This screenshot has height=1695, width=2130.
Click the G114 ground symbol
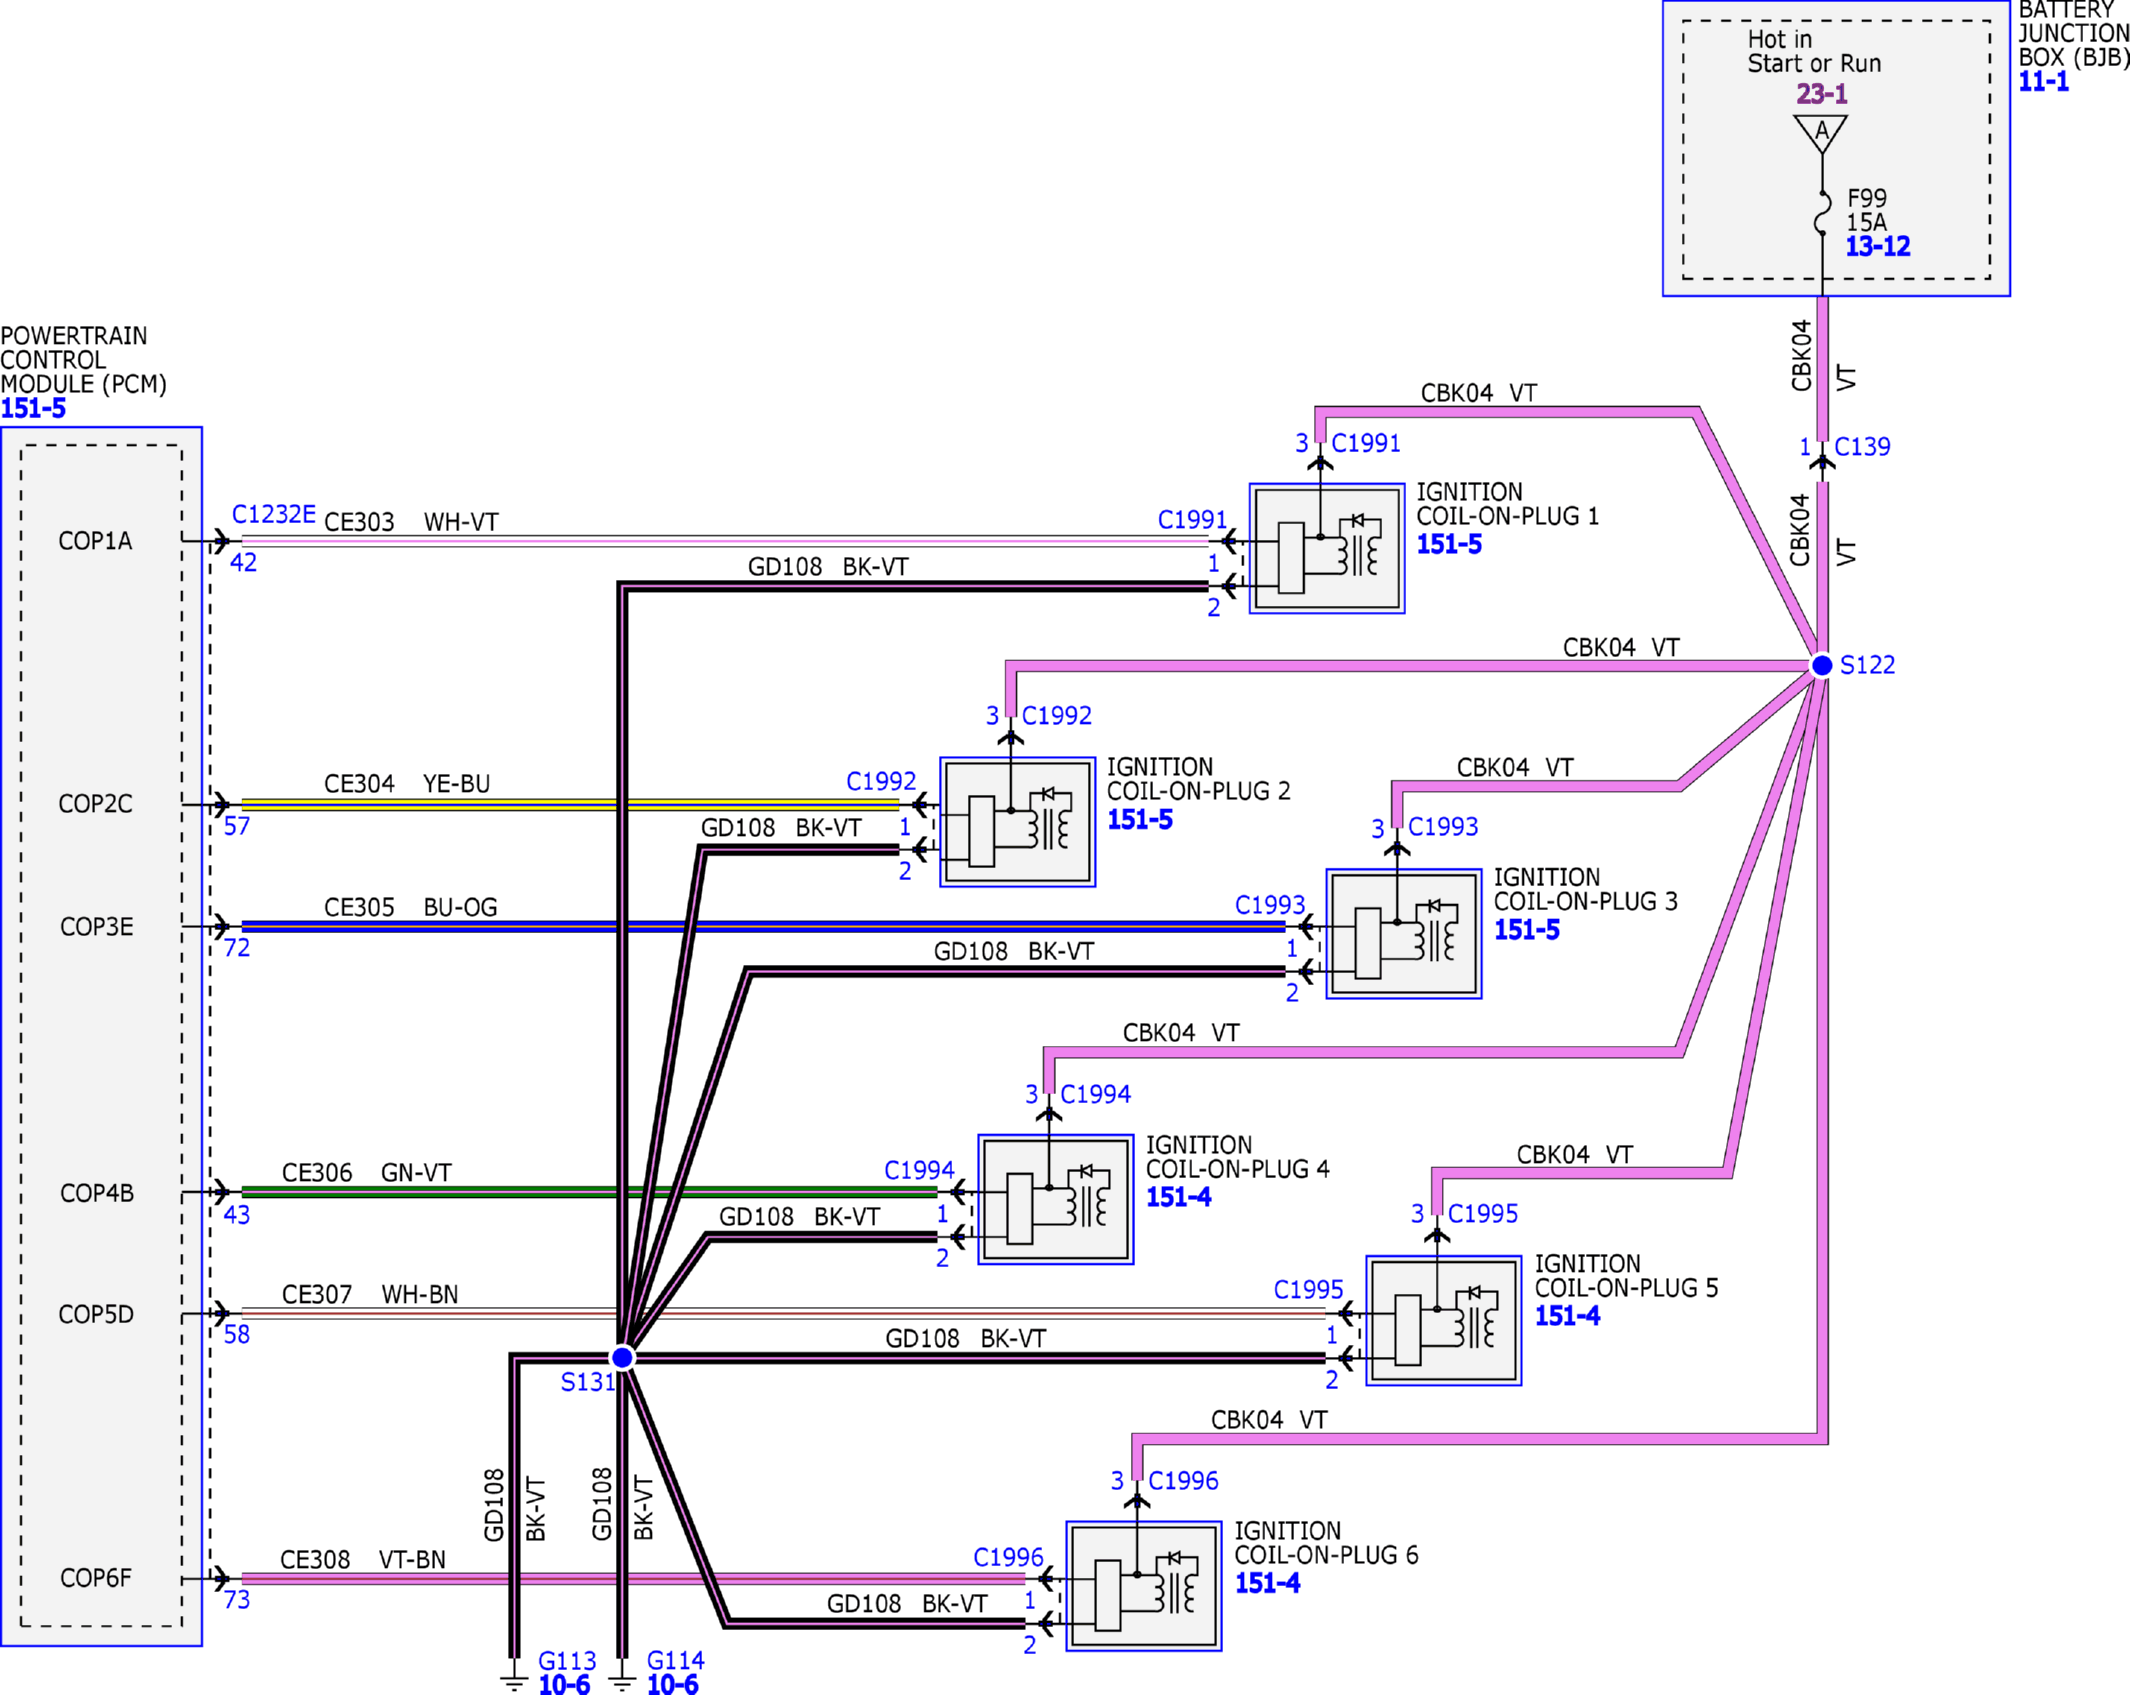[622, 1681]
